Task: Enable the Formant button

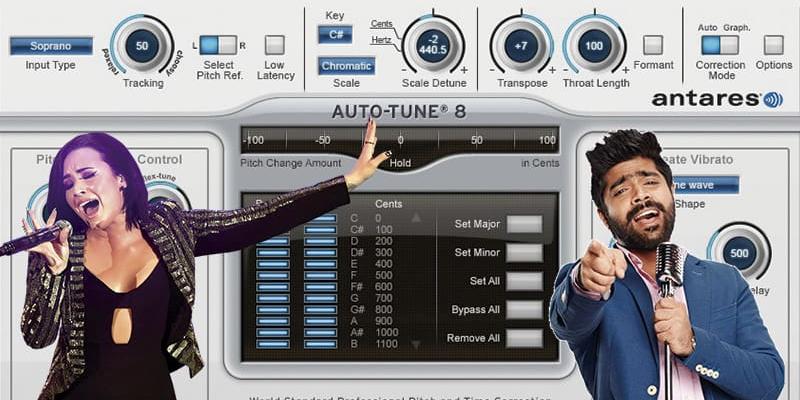Action: point(653,45)
